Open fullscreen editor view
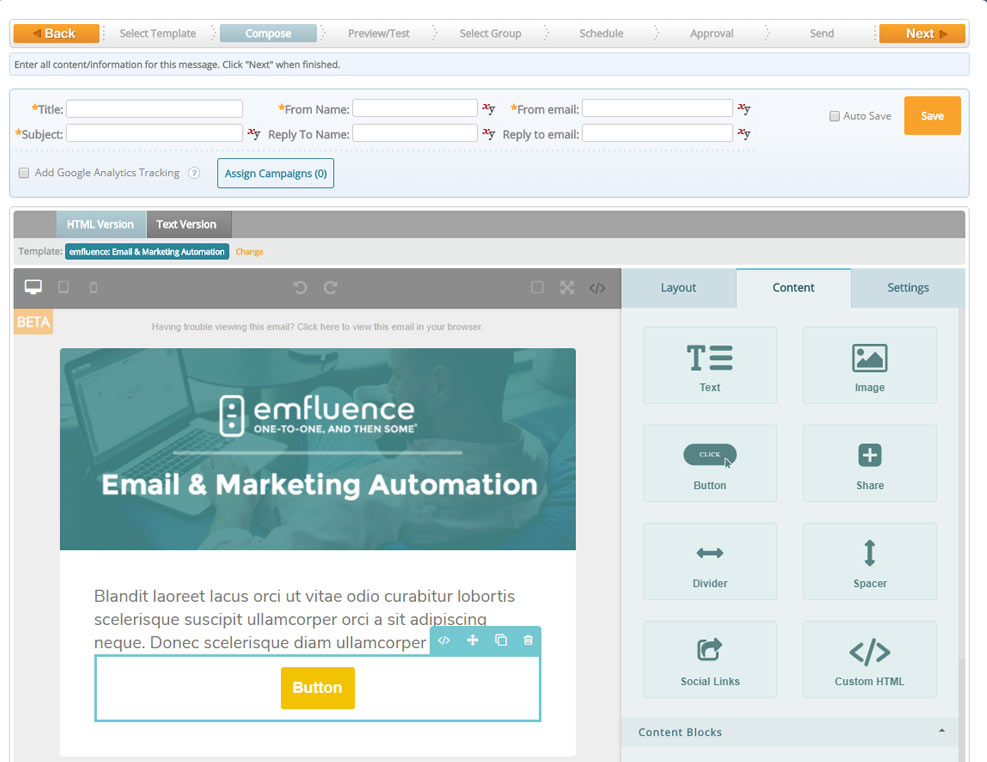 coord(567,288)
